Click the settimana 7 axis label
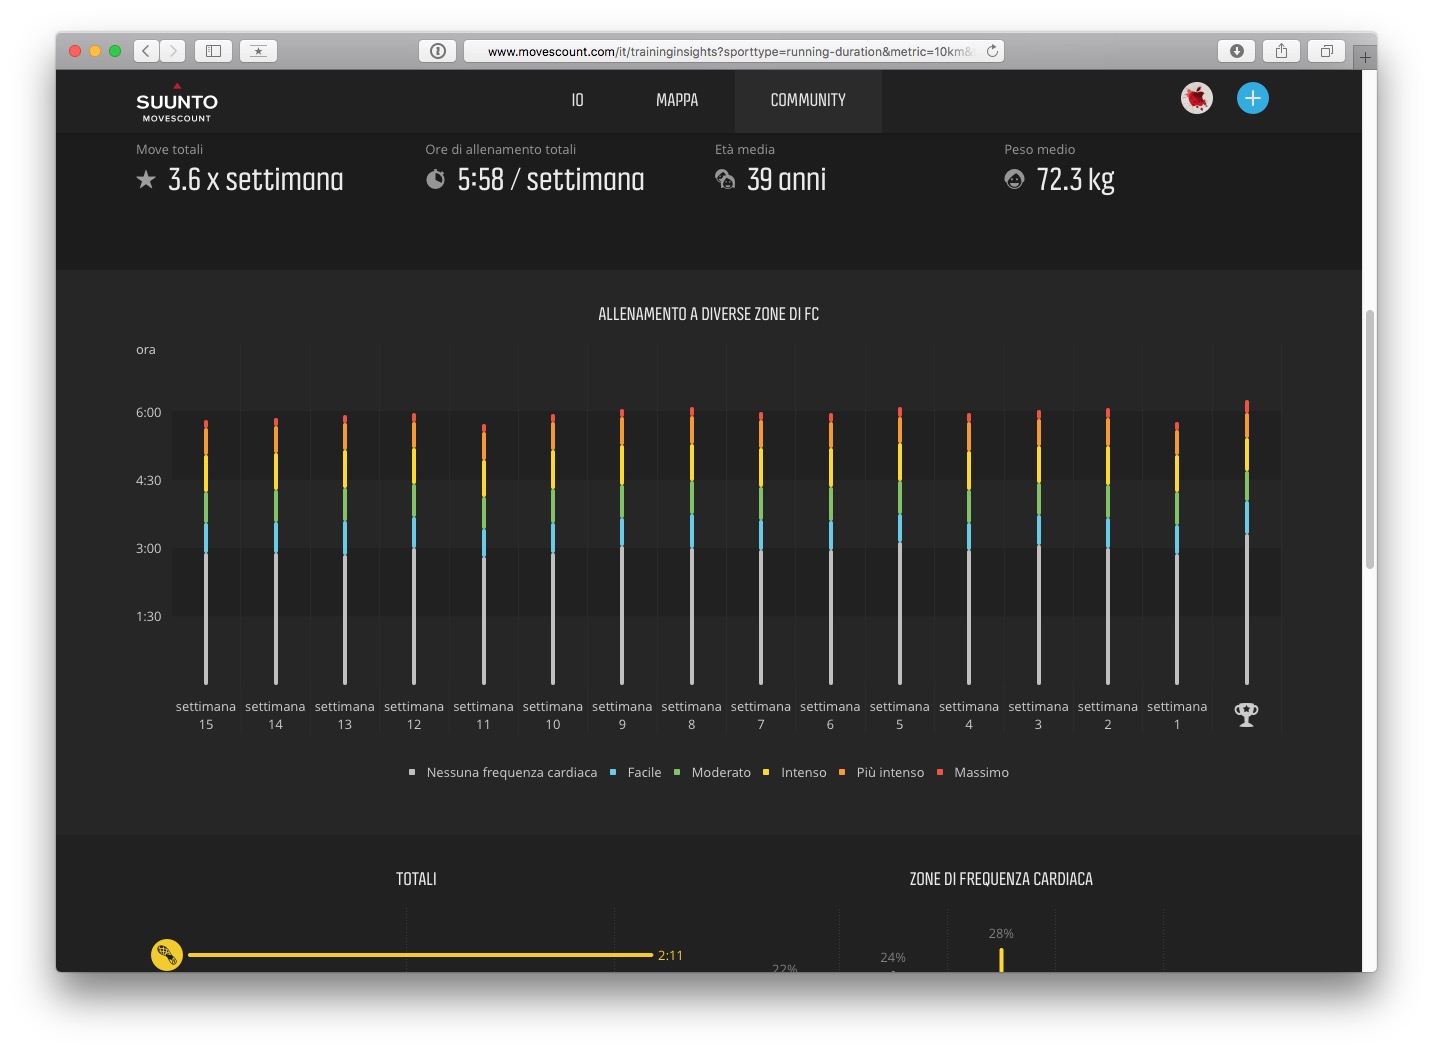1433x1052 pixels. [761, 715]
